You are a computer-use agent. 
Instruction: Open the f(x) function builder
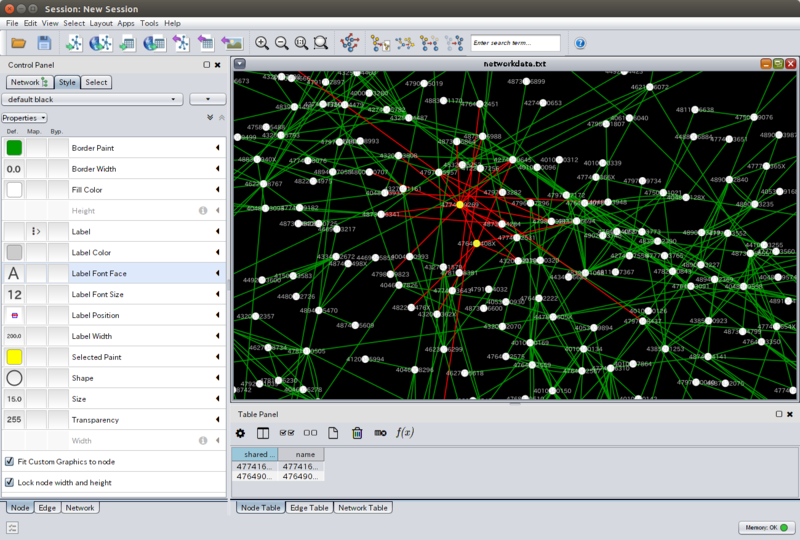405,433
